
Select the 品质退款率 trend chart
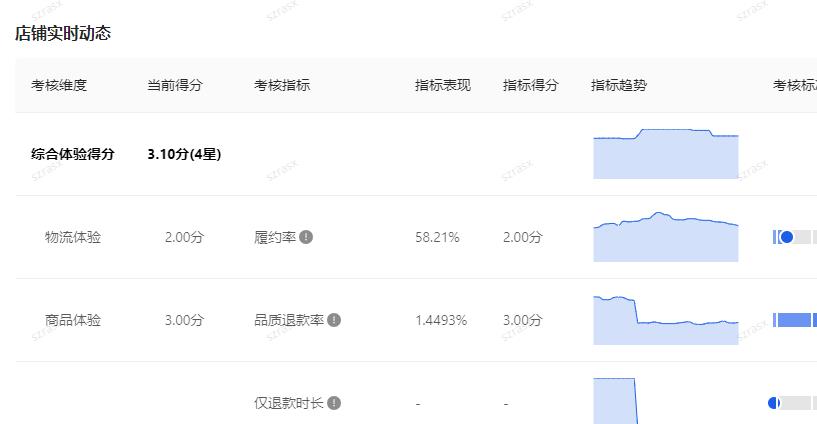tap(665, 320)
